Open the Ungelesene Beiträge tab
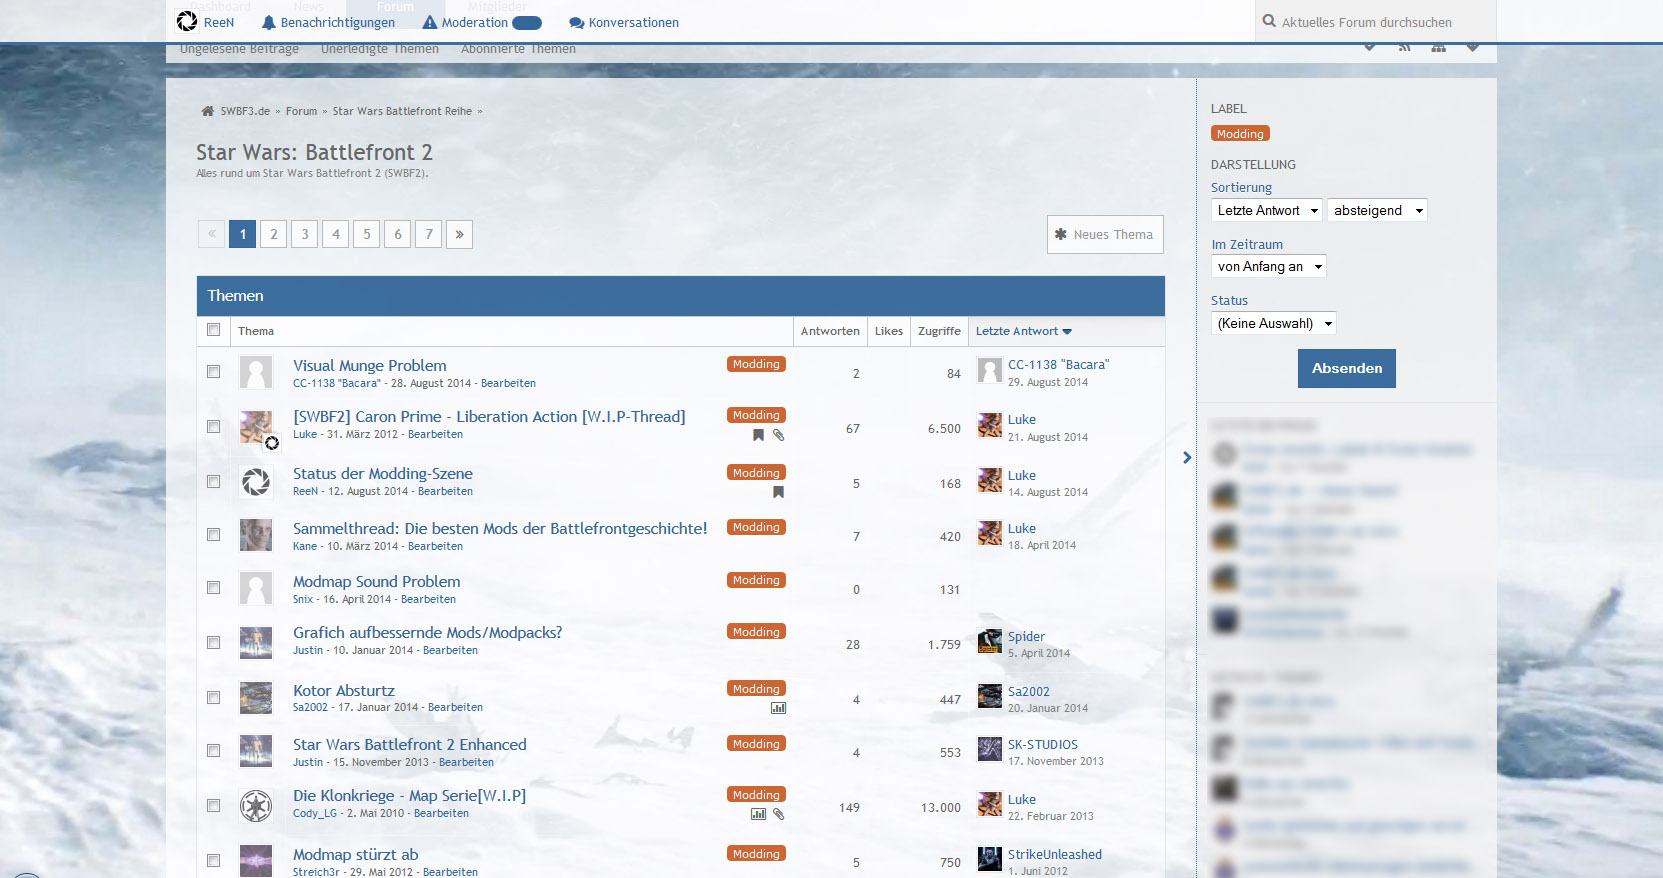 (239, 49)
